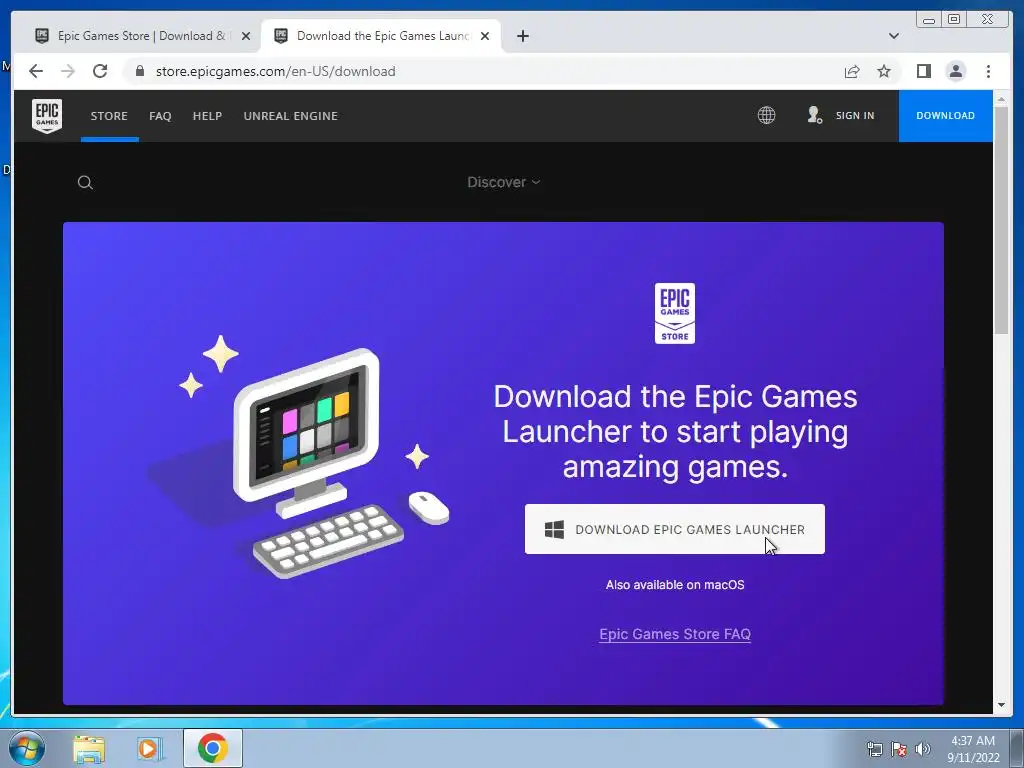This screenshot has width=1024, height=768.
Task: Close the Epic Games Store tab
Action: coord(246,36)
